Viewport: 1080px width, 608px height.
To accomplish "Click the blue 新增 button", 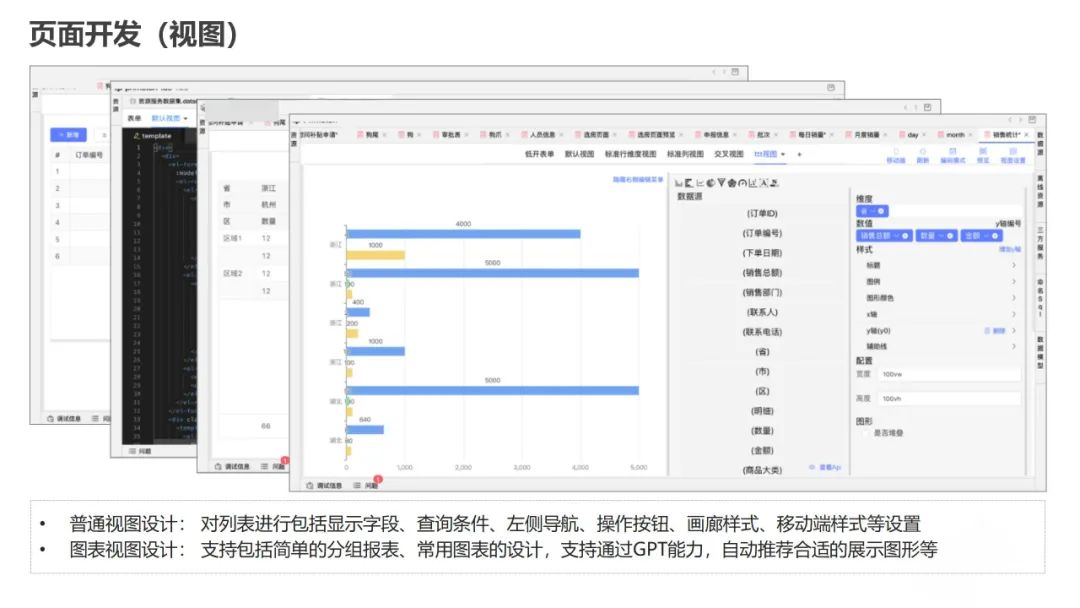I will click(68, 135).
